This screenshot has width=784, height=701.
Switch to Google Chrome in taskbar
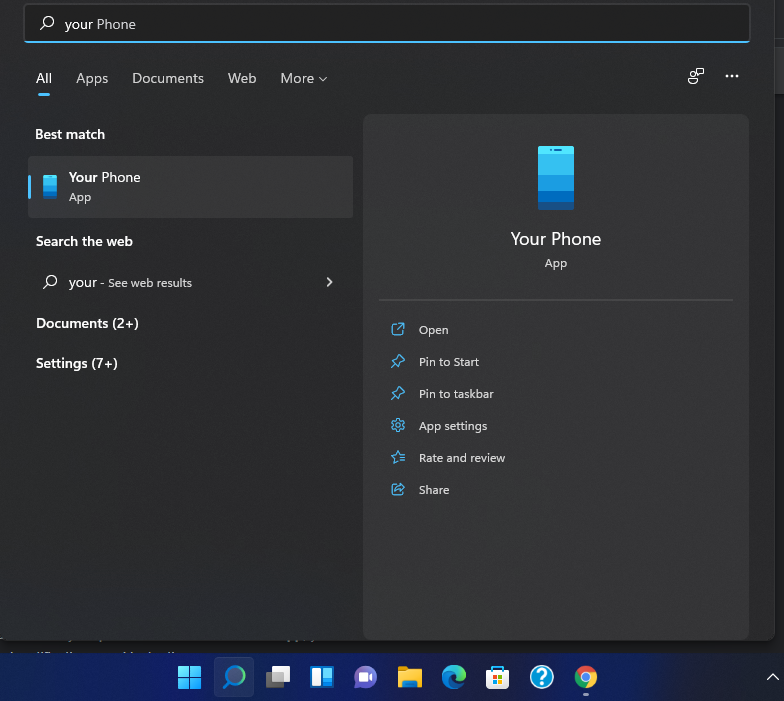pyautogui.click(x=586, y=678)
